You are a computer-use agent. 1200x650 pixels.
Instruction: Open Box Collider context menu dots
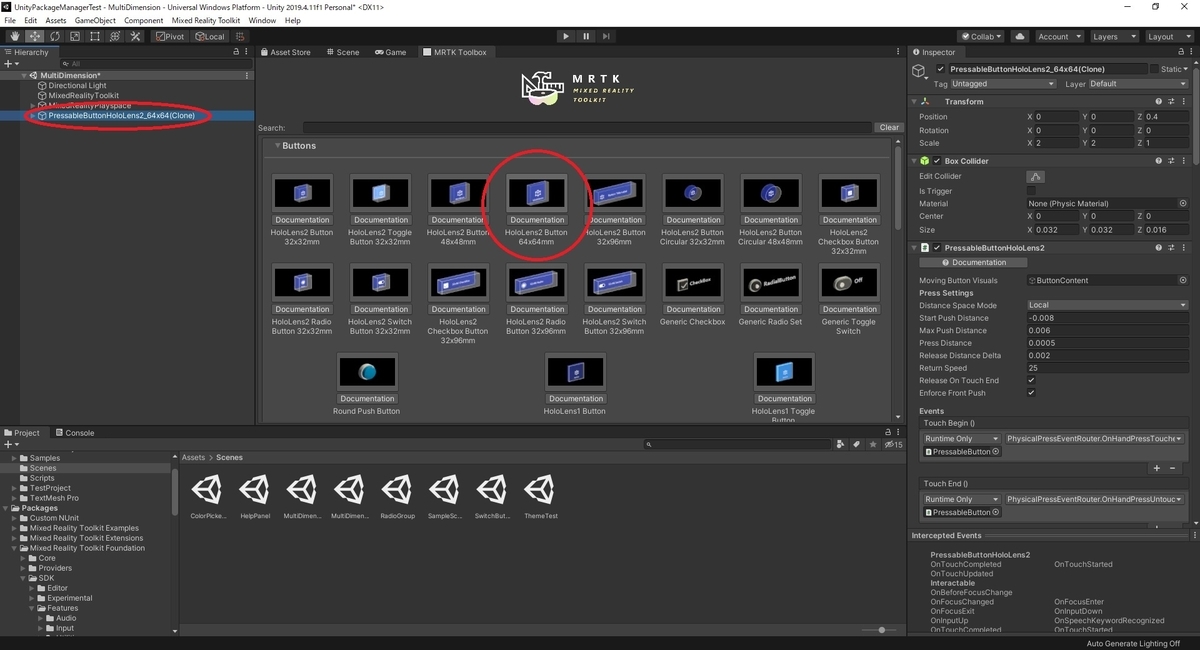point(1184,160)
